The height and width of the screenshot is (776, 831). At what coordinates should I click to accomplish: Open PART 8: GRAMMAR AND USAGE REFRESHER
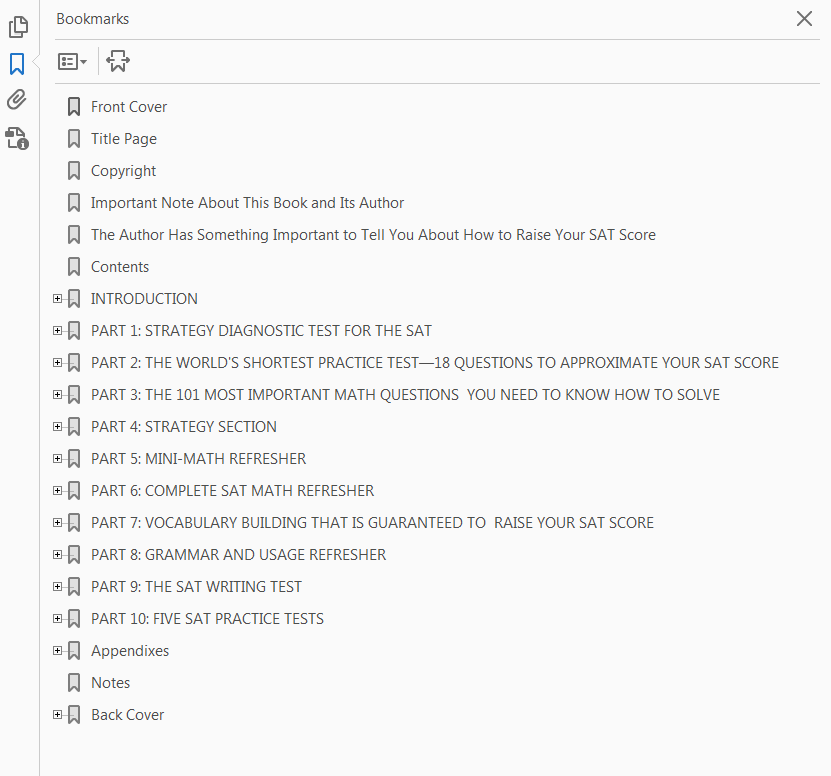[x=238, y=554]
